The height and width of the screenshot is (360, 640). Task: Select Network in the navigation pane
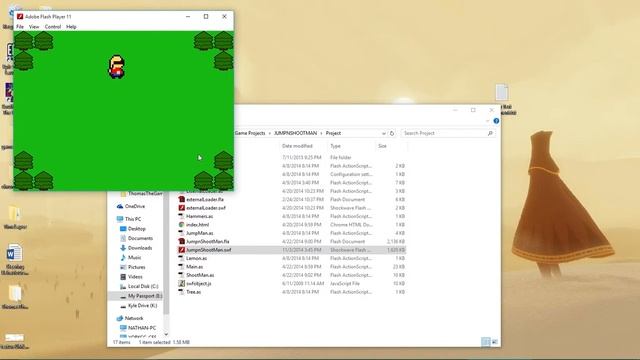click(134, 318)
